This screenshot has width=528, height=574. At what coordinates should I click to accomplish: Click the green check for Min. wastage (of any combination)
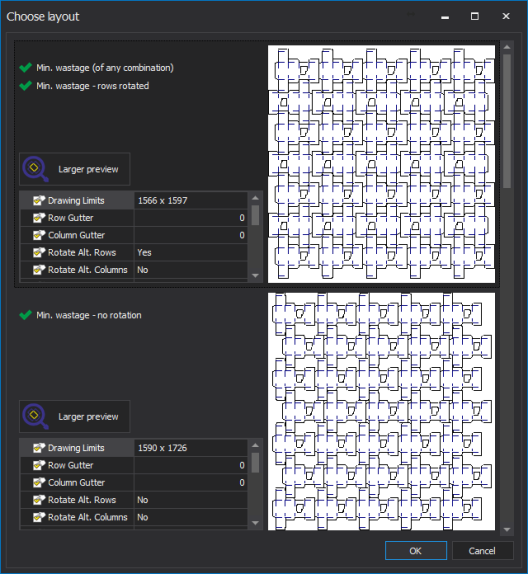point(26,67)
